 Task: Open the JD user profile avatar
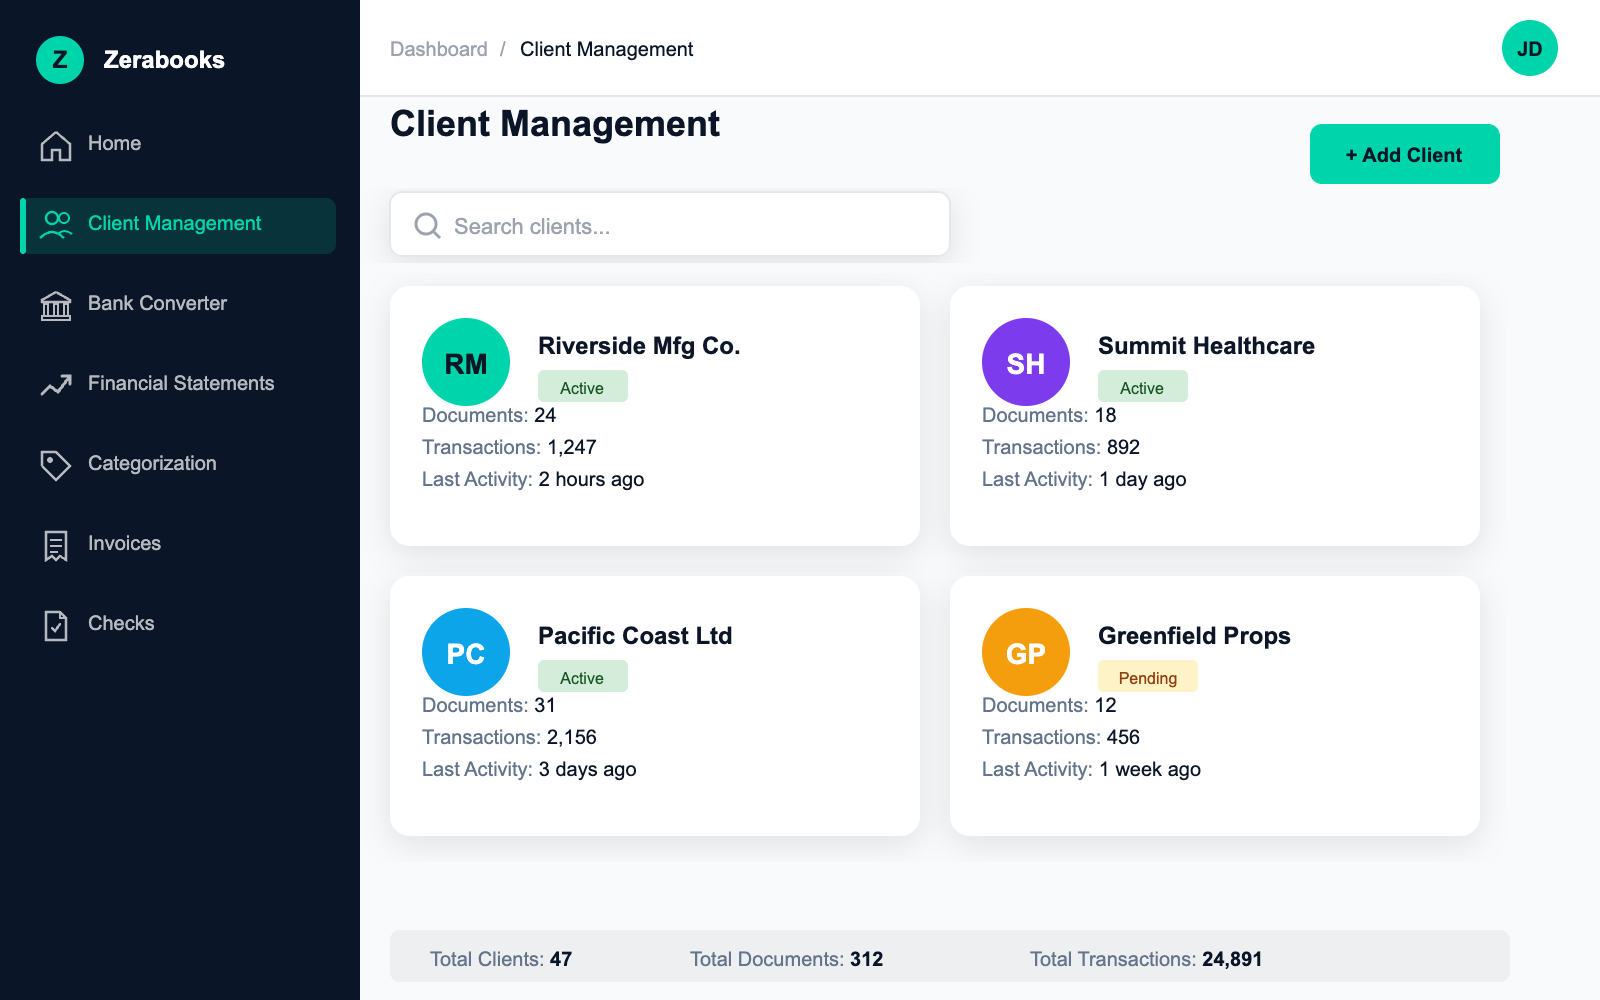tap(1529, 48)
